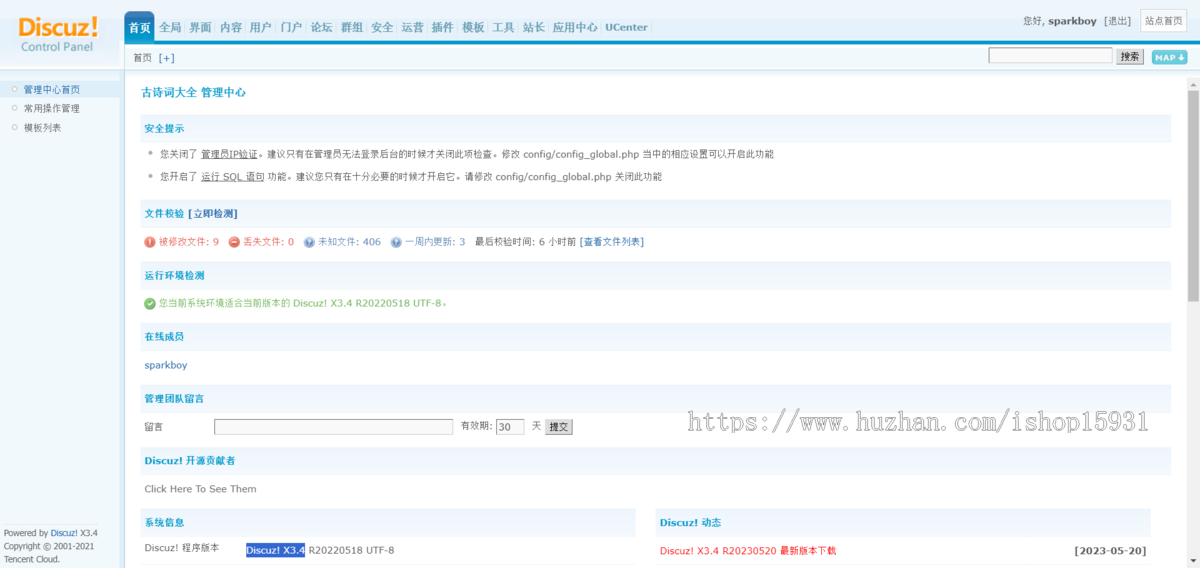Select 常用操作管理 in sidebar
The width and height of the screenshot is (1200, 568).
click(51, 108)
